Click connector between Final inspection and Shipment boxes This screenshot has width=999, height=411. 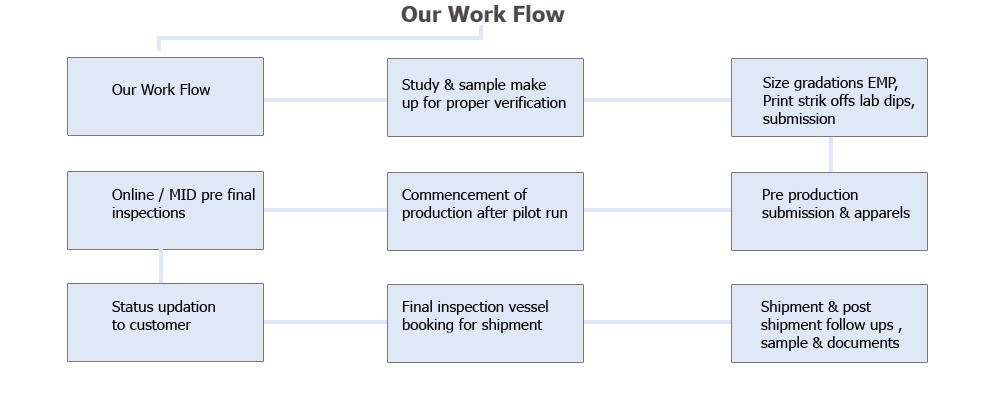657,322
